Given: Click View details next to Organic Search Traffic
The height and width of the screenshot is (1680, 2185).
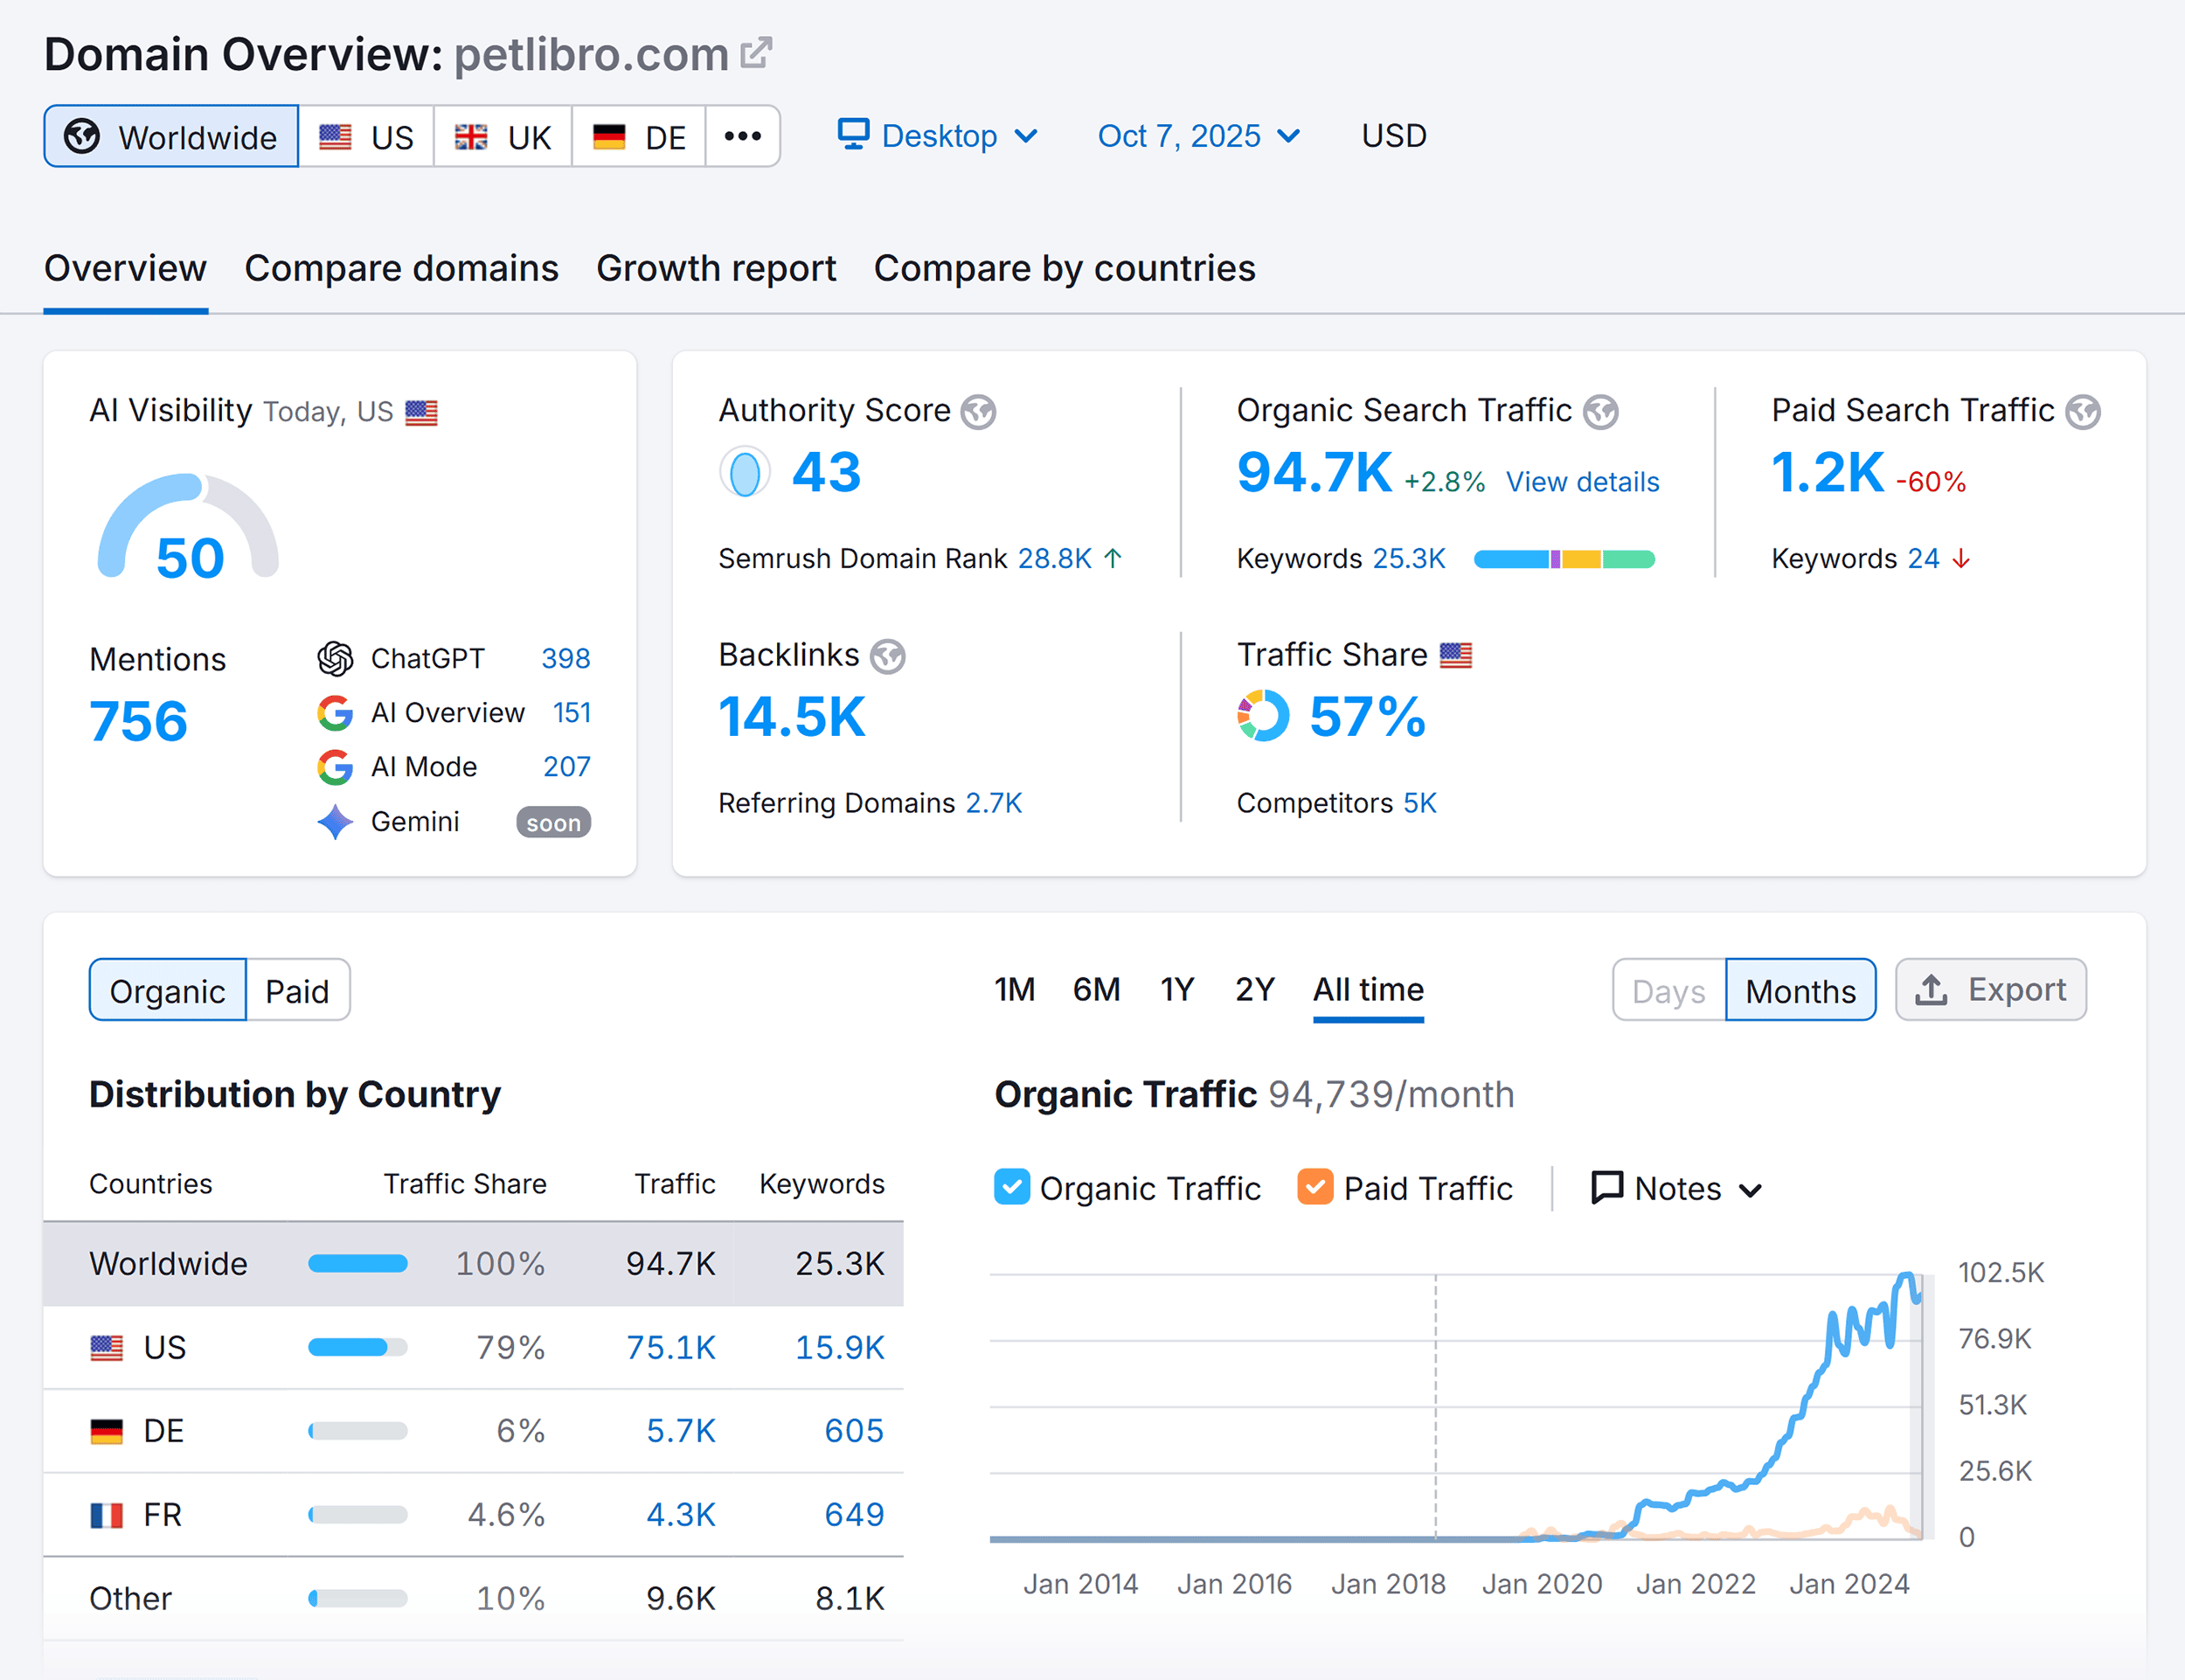Looking at the screenshot, I should [1582, 481].
